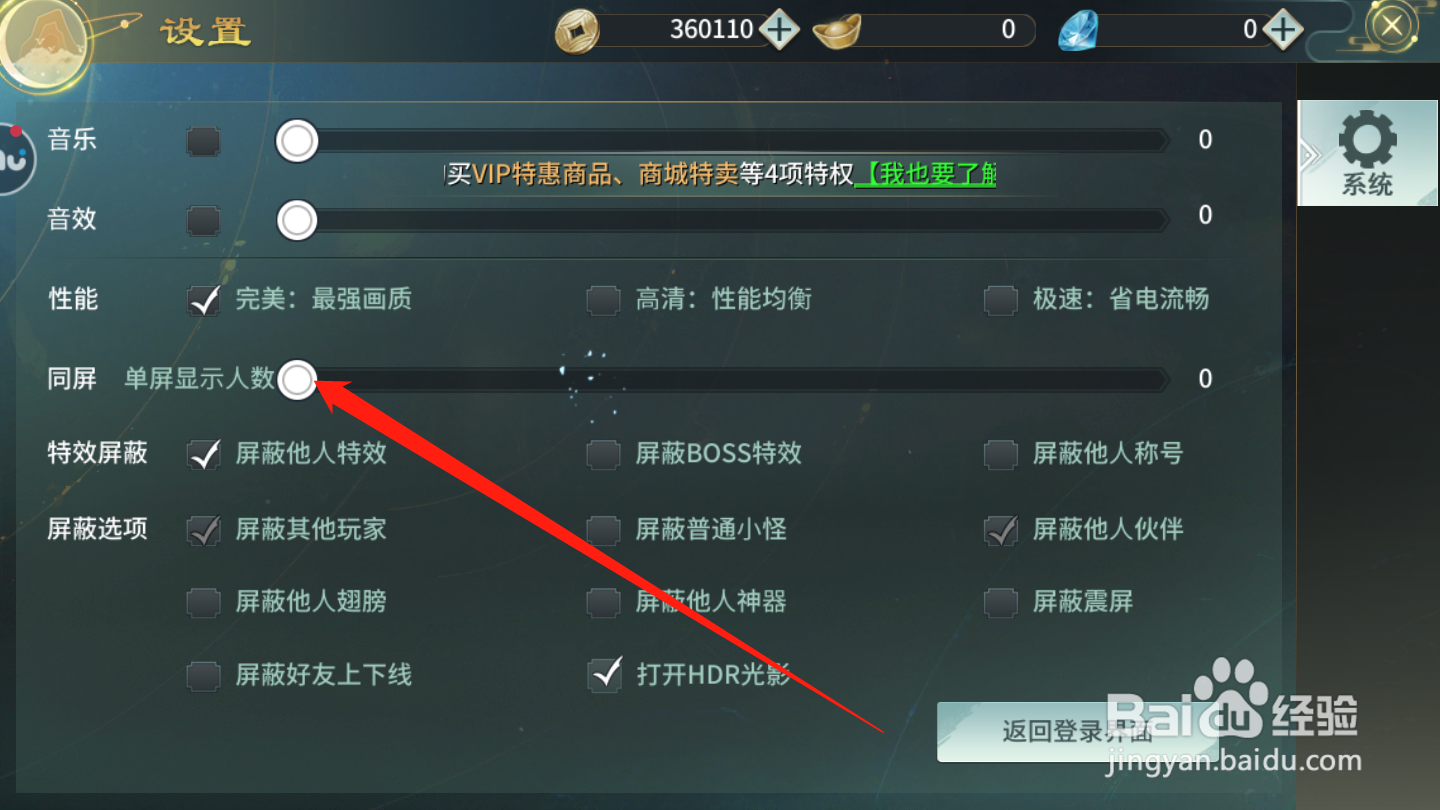
Task: Tap the copper coin currency icon
Action: click(577, 30)
